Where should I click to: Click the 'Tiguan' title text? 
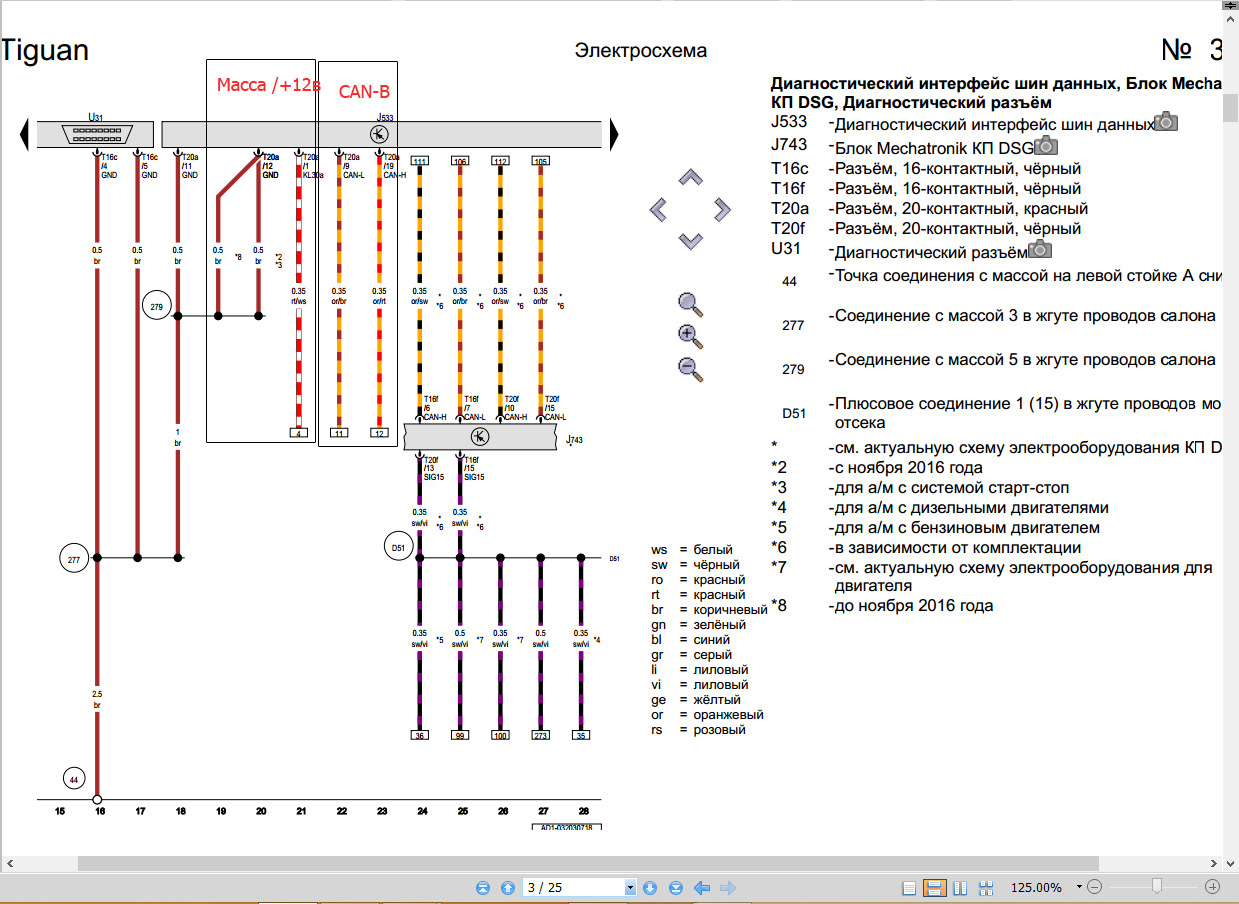click(x=44, y=51)
